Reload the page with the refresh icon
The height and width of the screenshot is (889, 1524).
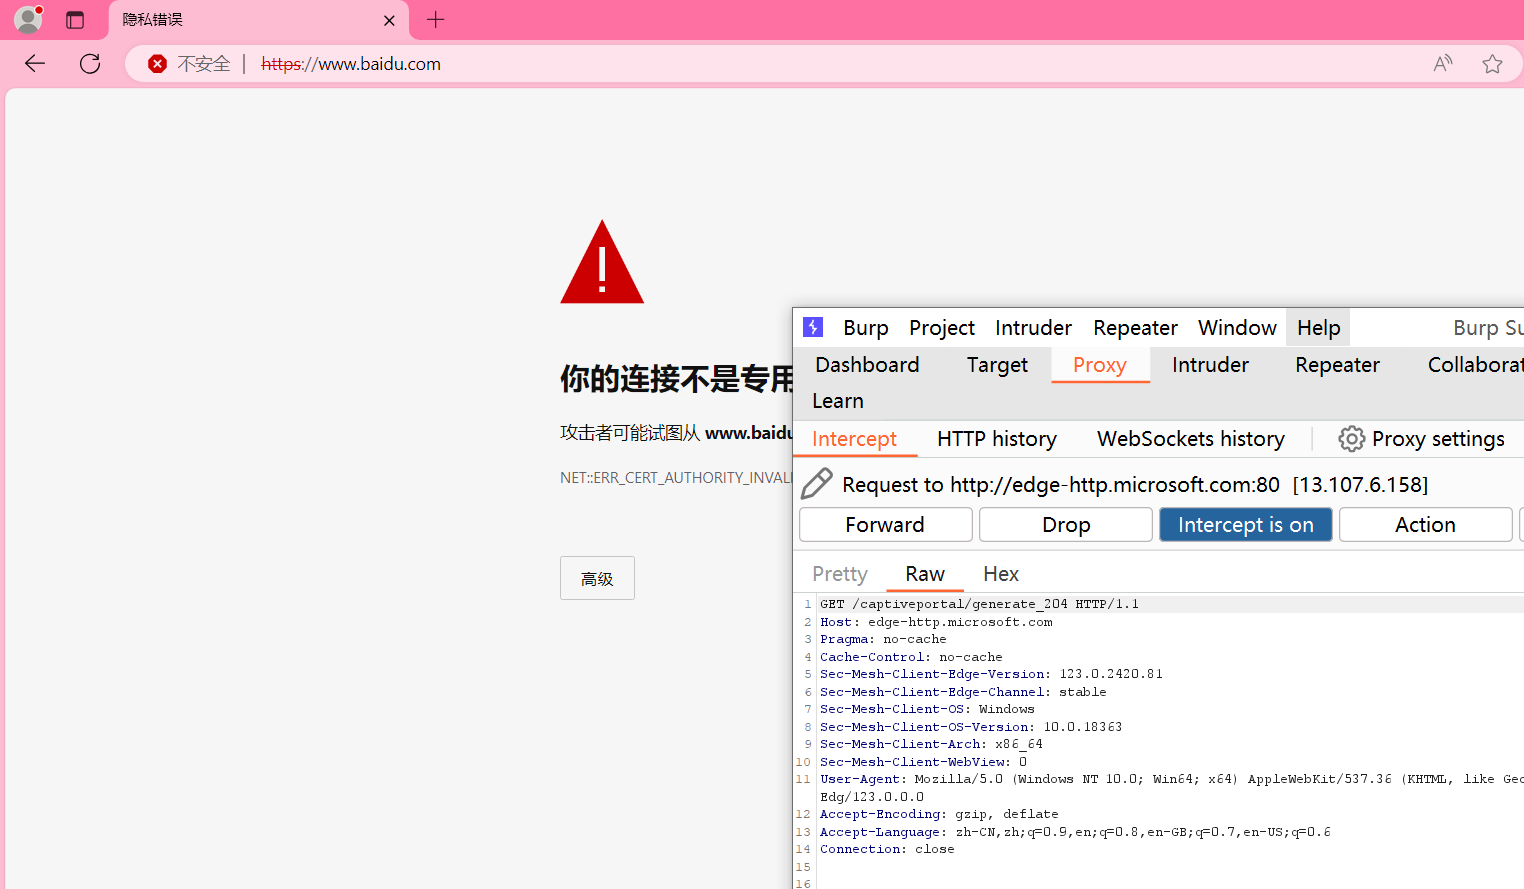pos(90,64)
